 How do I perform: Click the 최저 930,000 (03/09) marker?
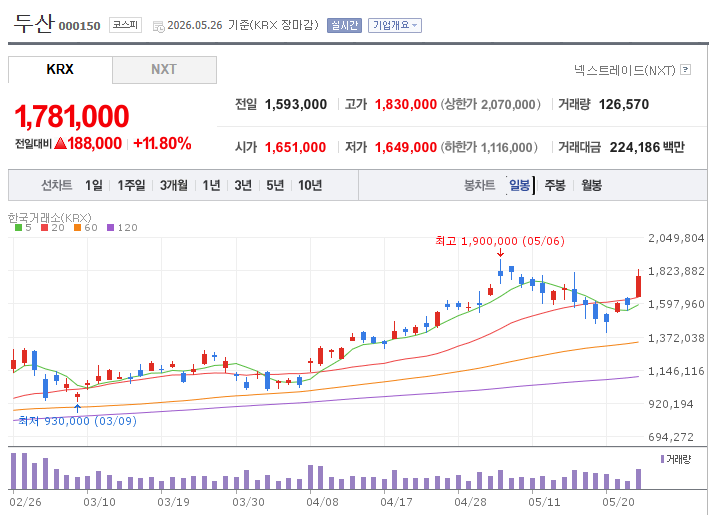tap(77, 421)
